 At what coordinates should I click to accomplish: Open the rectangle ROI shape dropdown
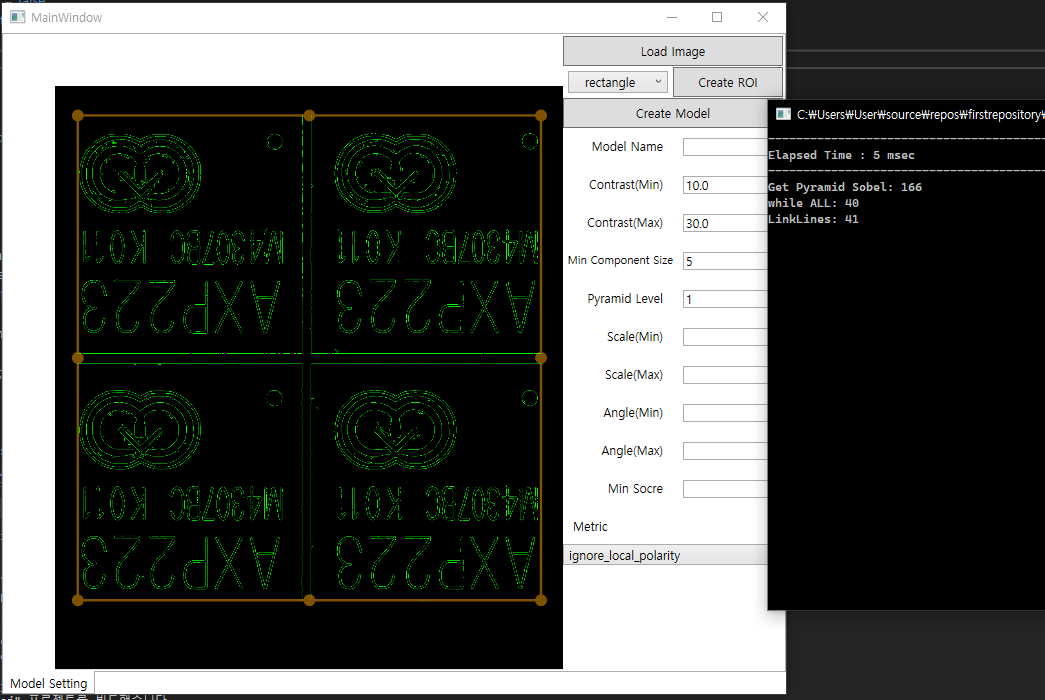pyautogui.click(x=617, y=82)
